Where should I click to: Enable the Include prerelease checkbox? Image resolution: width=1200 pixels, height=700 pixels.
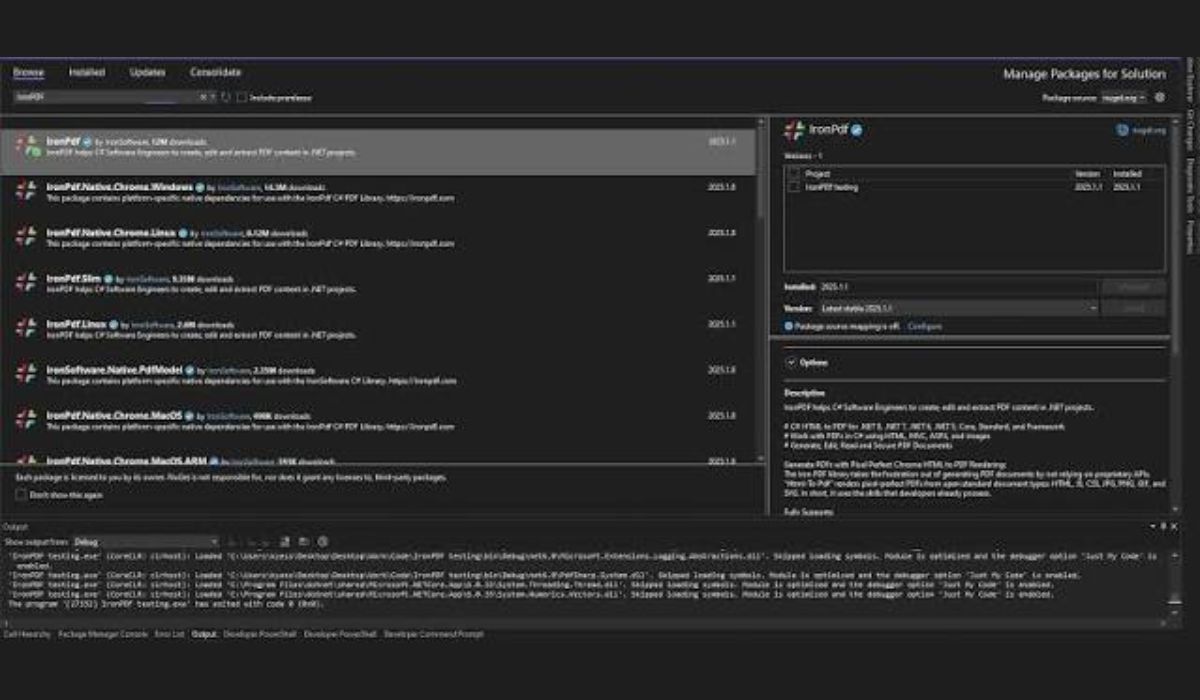point(242,98)
